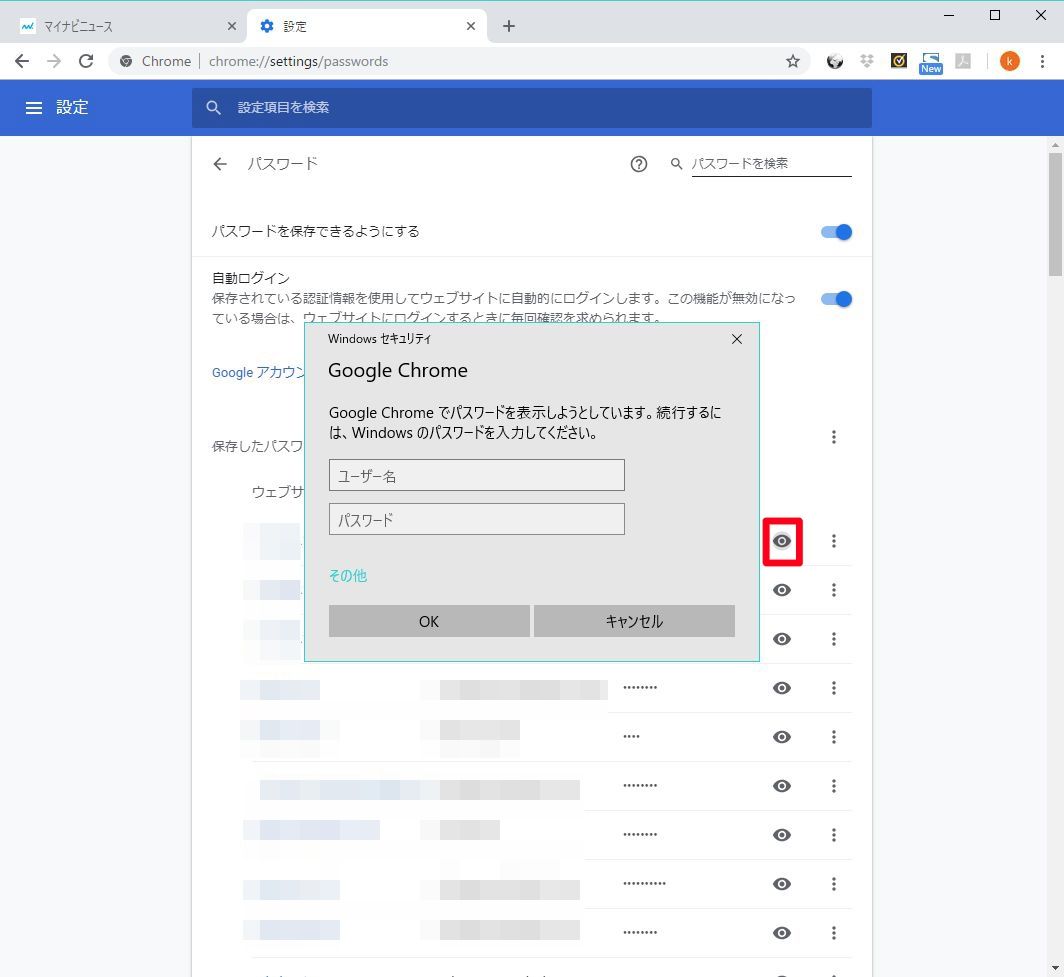
Task: Open the 設定 hamburger menu
Action: click(34, 108)
